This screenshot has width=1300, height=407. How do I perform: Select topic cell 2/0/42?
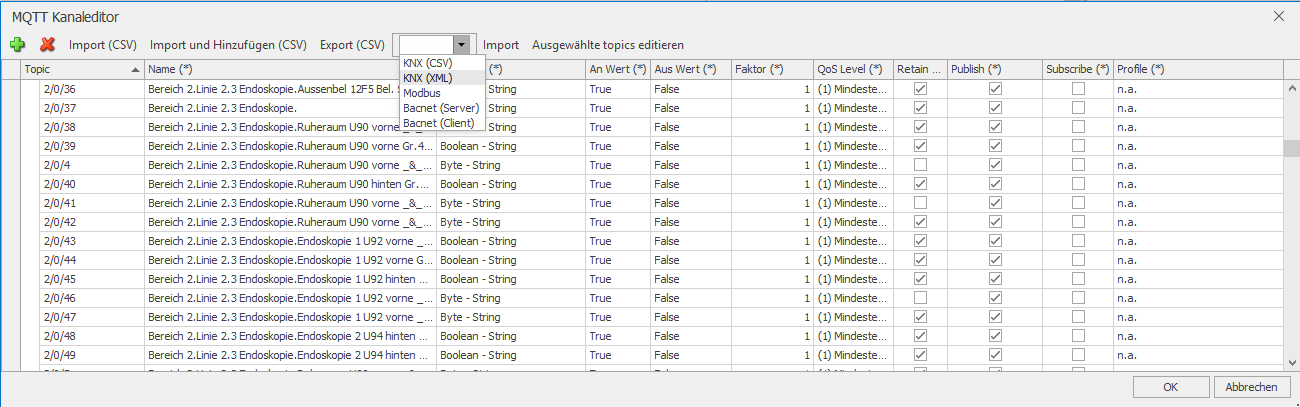pos(92,222)
